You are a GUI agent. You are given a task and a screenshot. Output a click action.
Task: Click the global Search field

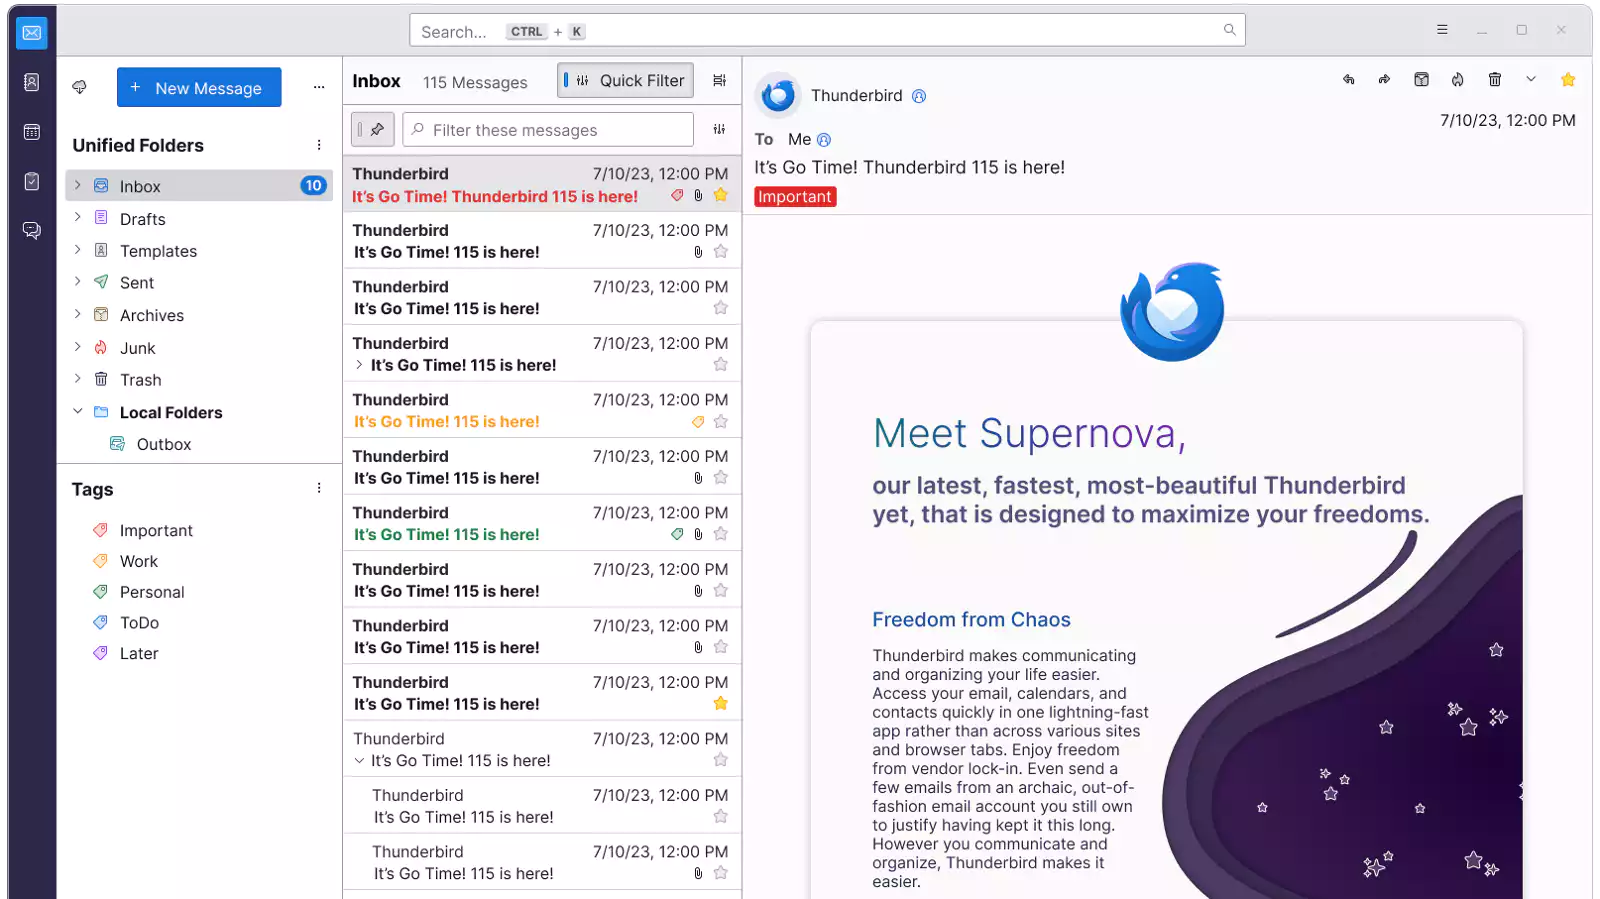click(827, 31)
